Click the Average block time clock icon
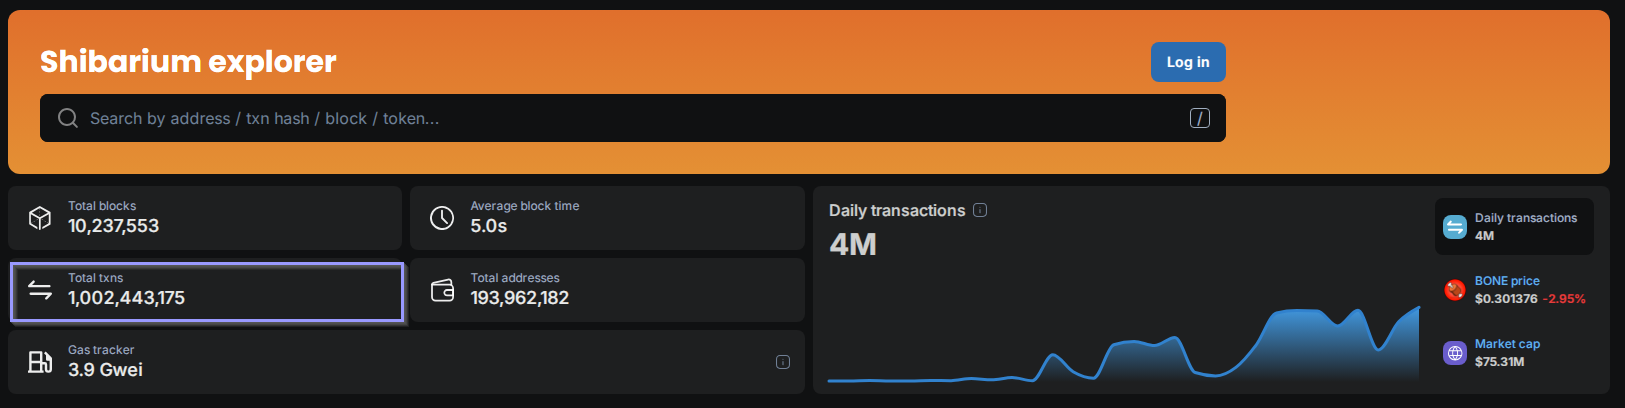The image size is (1625, 408). (x=442, y=218)
